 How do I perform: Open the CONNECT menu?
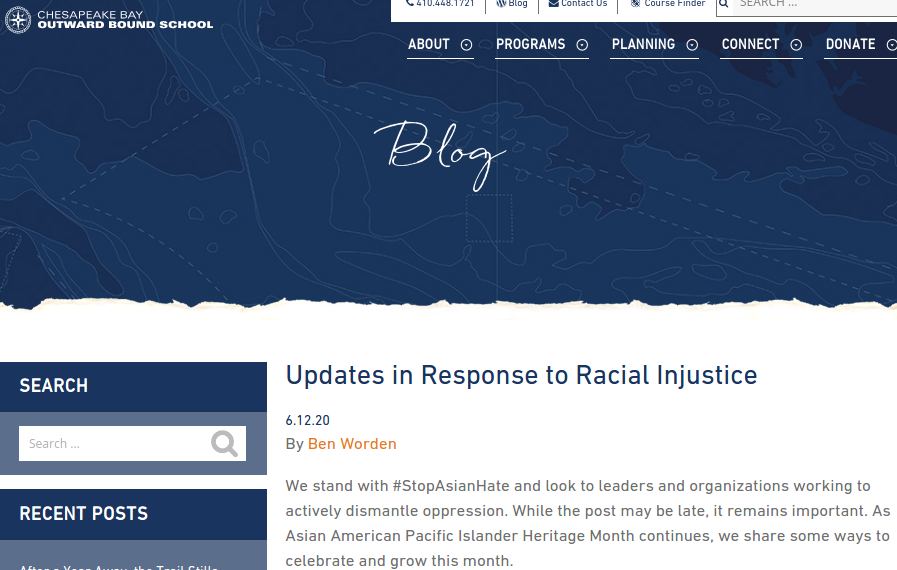point(750,44)
